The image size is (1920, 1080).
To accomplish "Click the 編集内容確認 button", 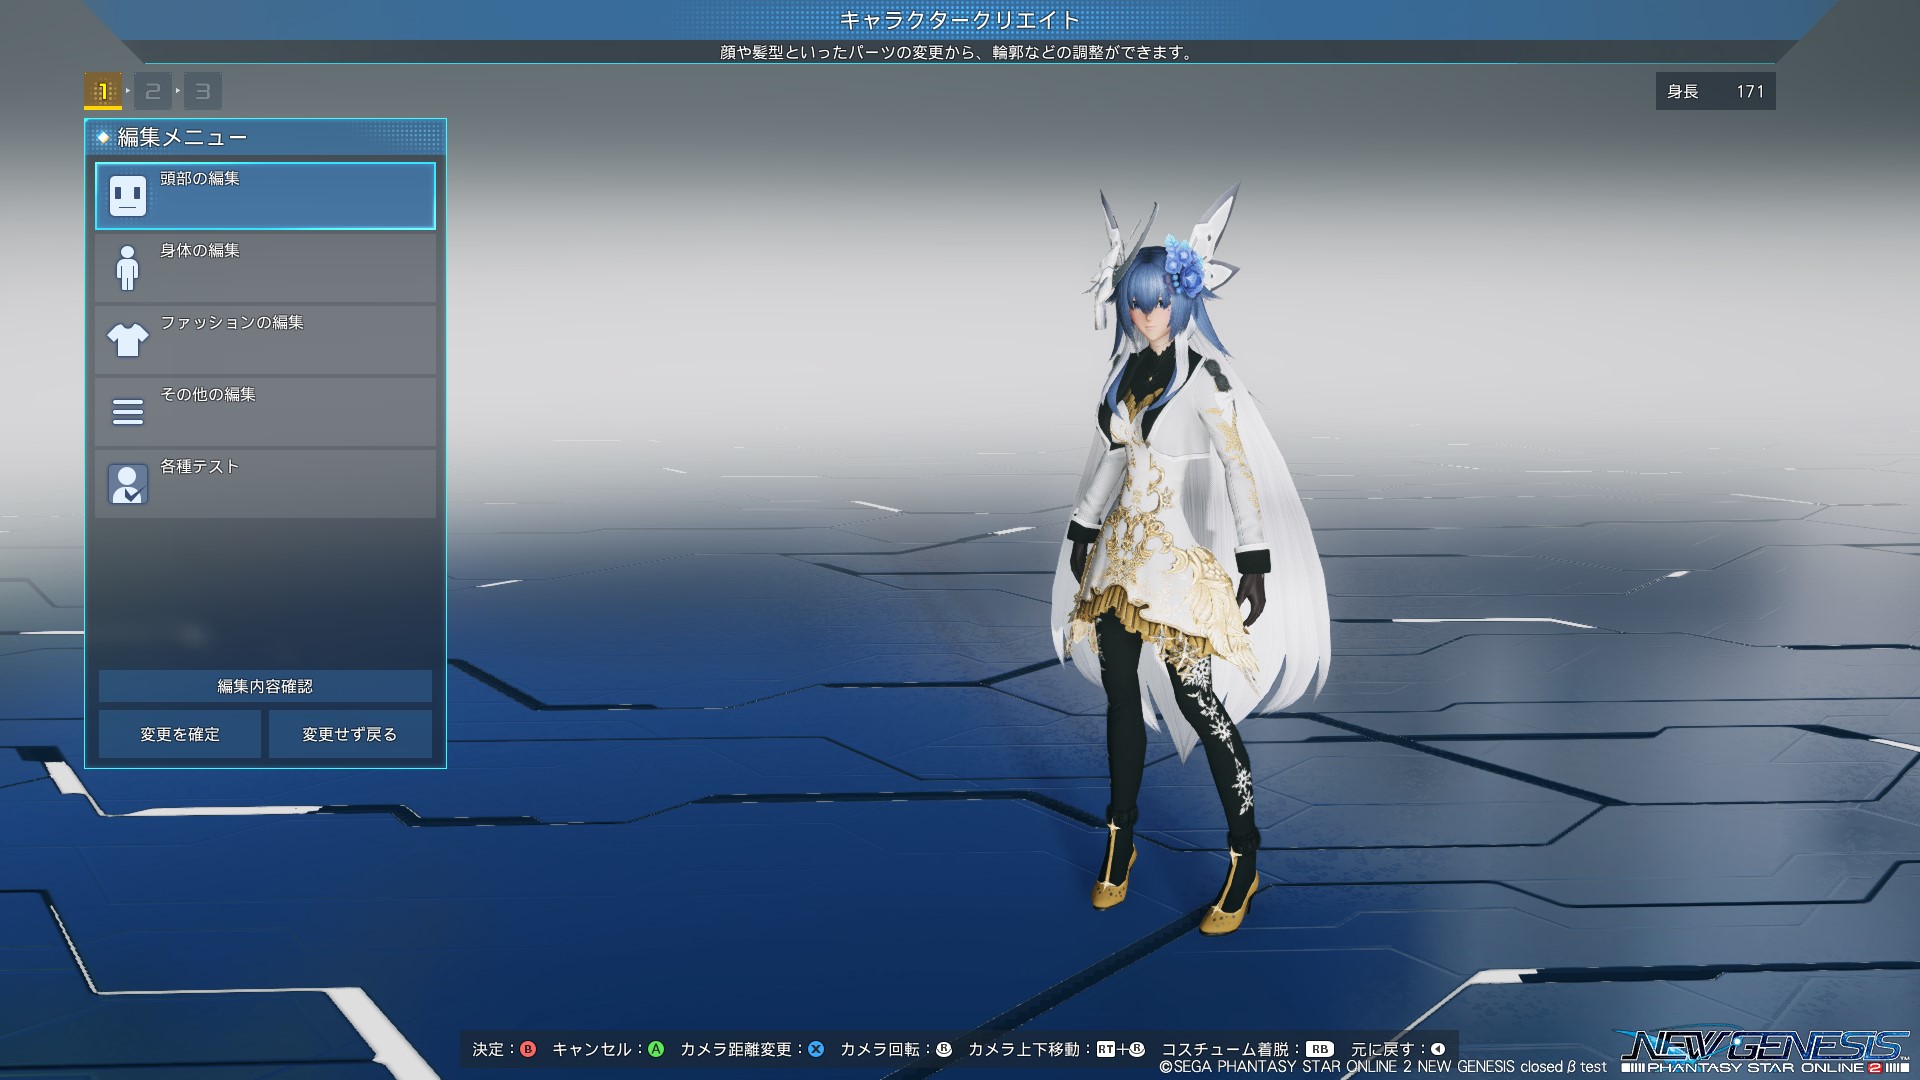I will (265, 686).
